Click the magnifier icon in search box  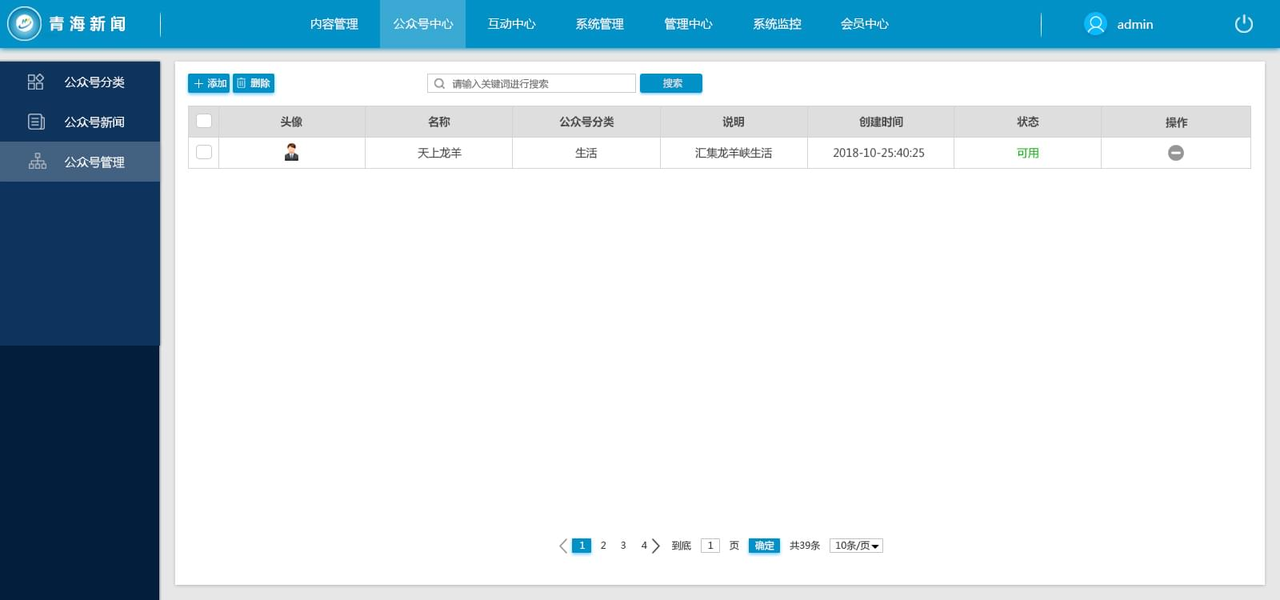coord(439,84)
